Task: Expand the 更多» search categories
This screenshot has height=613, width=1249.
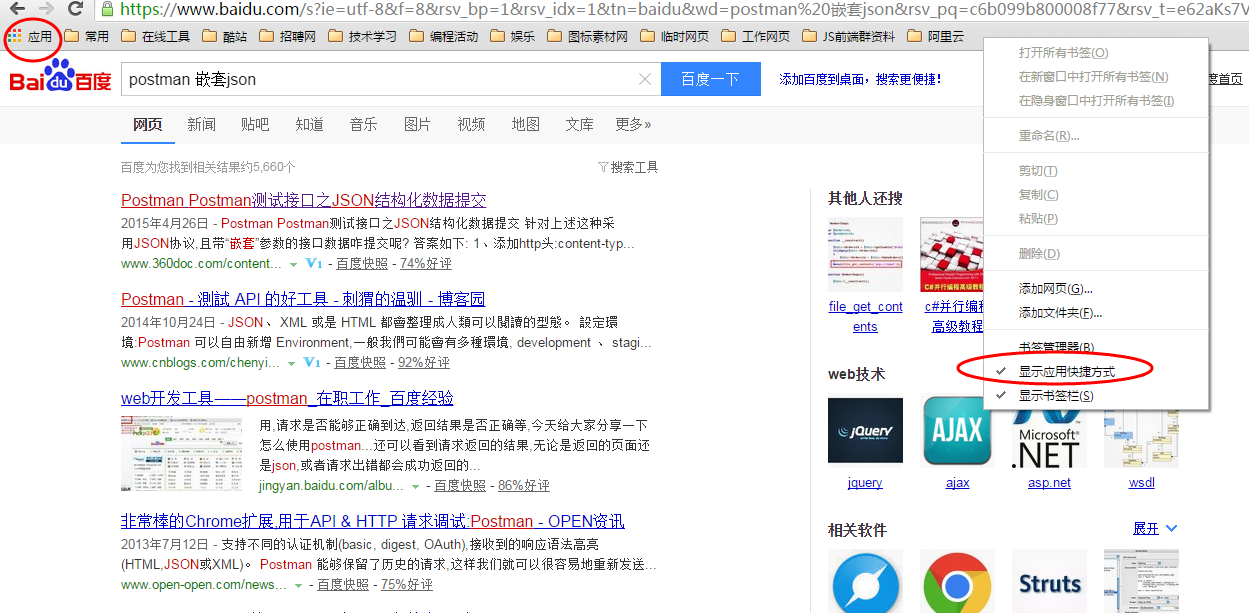Action: 633,124
